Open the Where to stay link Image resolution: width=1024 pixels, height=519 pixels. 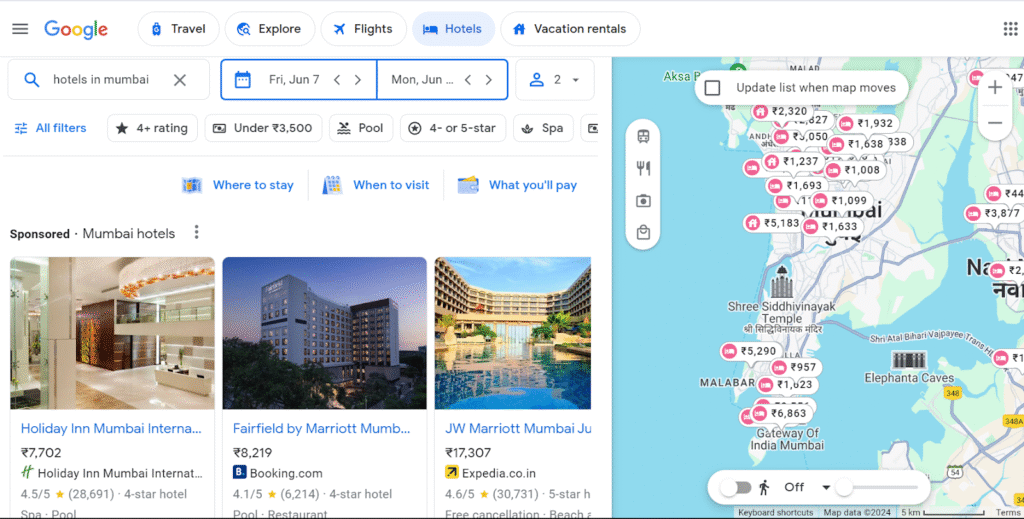(x=238, y=185)
